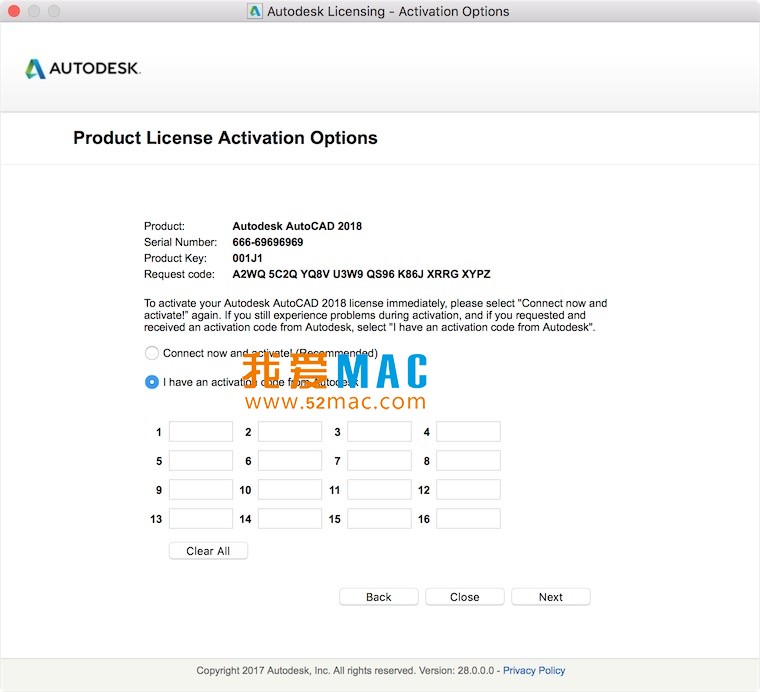
Task: Click activation code field 14
Action: pyautogui.click(x=290, y=519)
